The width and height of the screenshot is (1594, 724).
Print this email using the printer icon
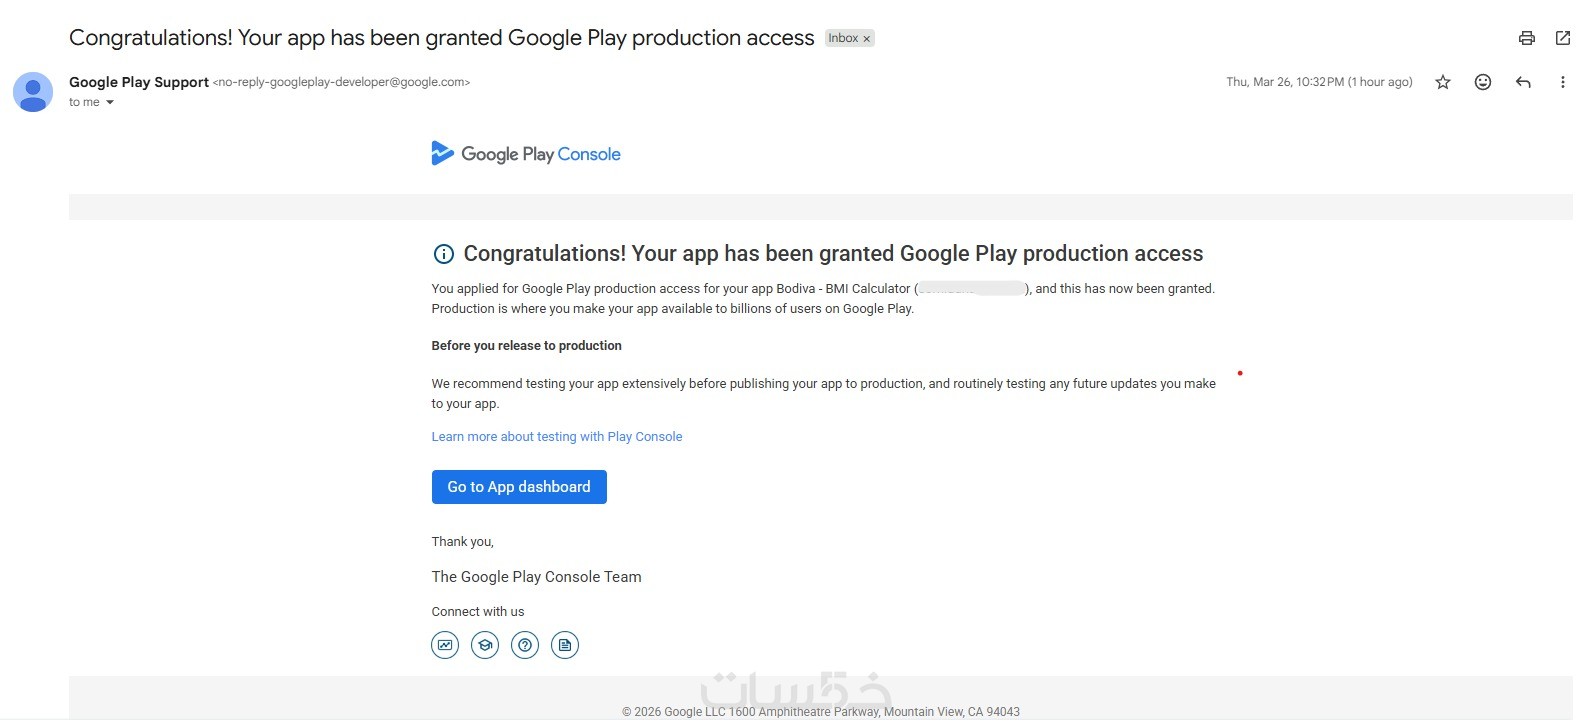click(x=1526, y=38)
